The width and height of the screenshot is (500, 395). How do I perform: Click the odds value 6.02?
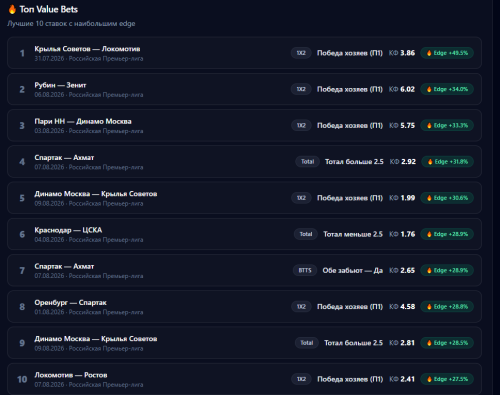tap(407, 89)
